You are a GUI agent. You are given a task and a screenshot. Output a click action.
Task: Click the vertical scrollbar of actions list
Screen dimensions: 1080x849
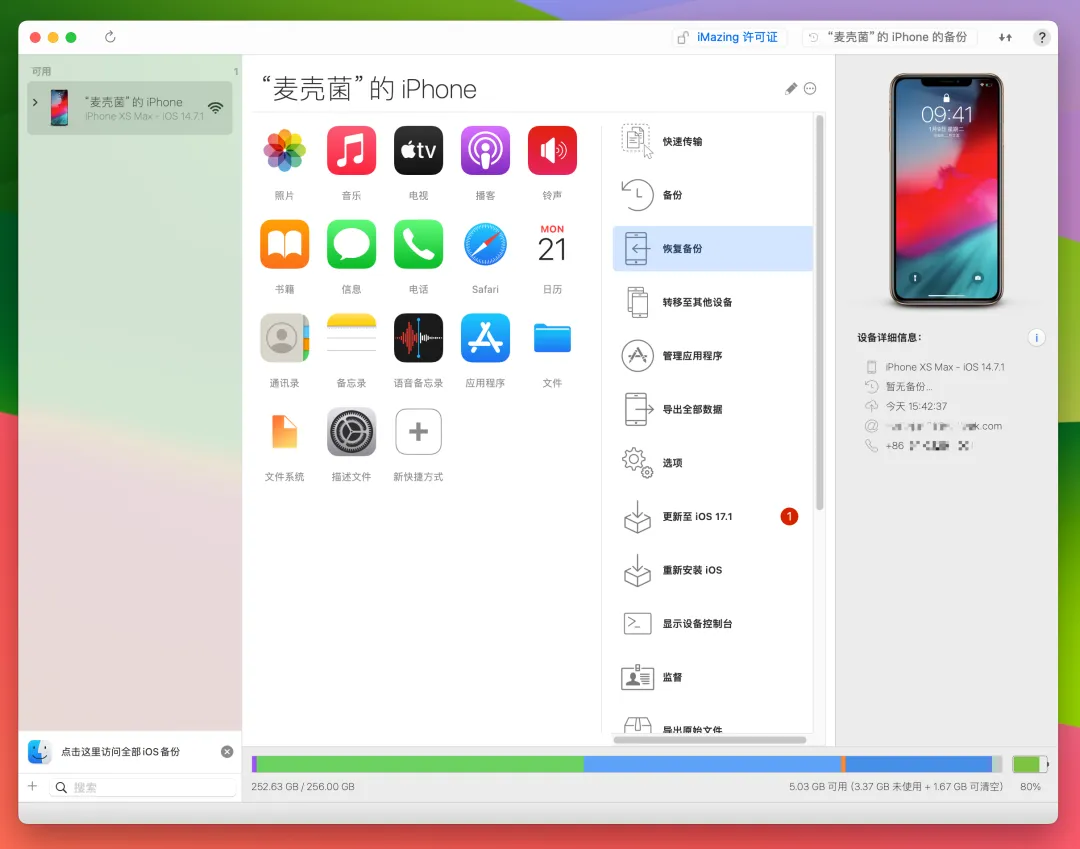(x=820, y=313)
